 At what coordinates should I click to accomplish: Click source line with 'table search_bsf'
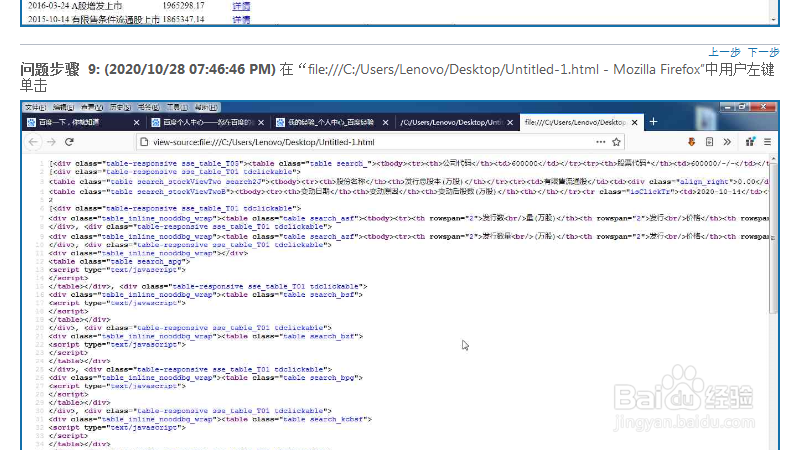click(x=206, y=294)
